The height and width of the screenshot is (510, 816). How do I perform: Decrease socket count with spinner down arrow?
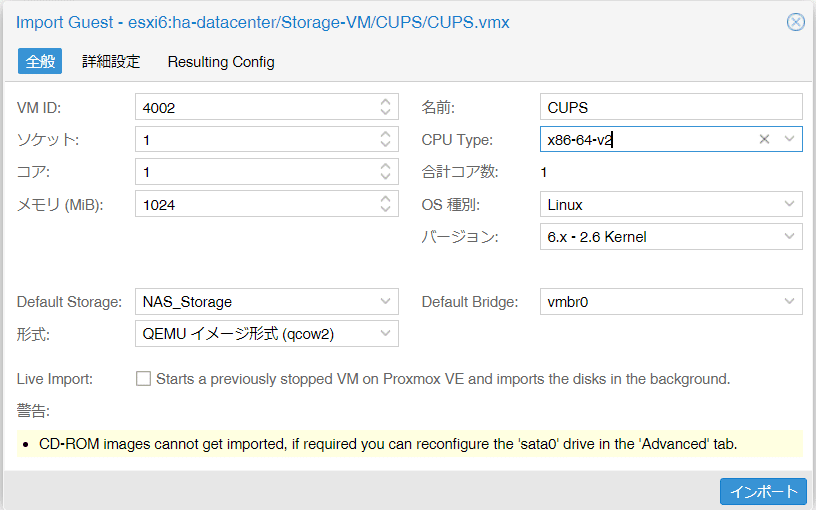385,145
